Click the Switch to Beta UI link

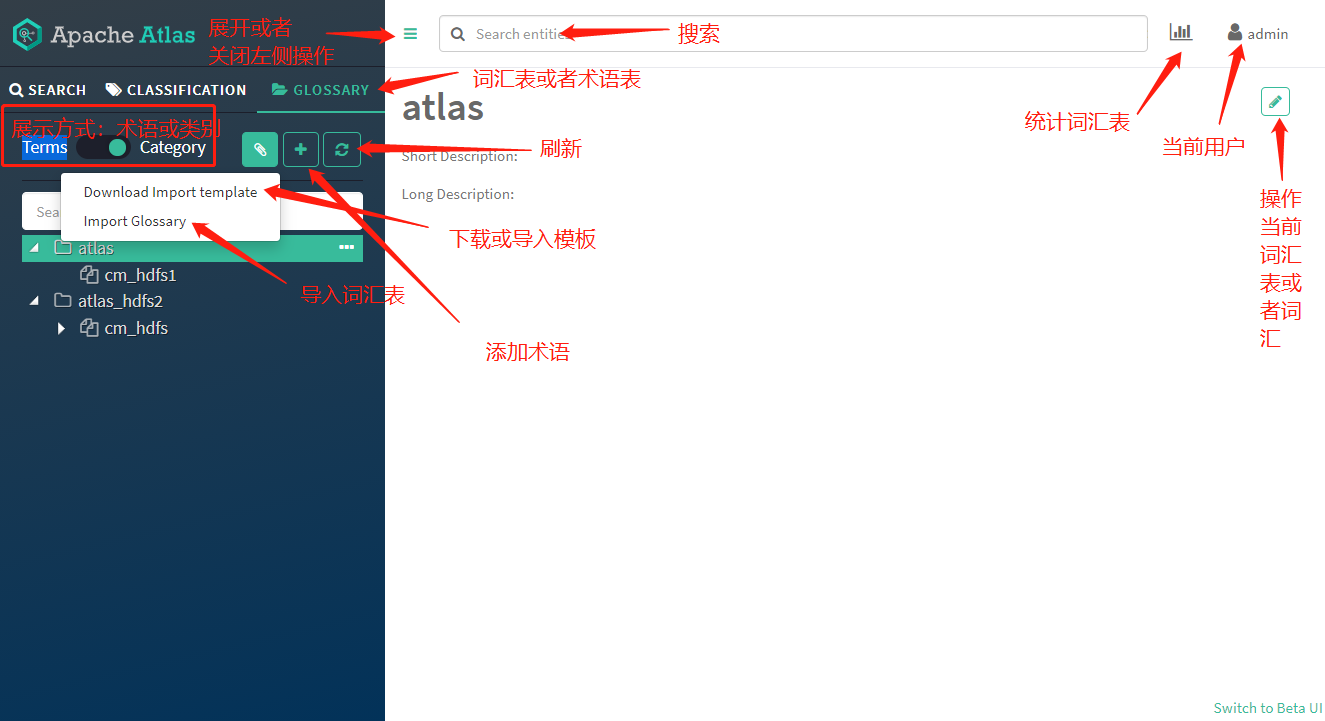pos(1268,708)
